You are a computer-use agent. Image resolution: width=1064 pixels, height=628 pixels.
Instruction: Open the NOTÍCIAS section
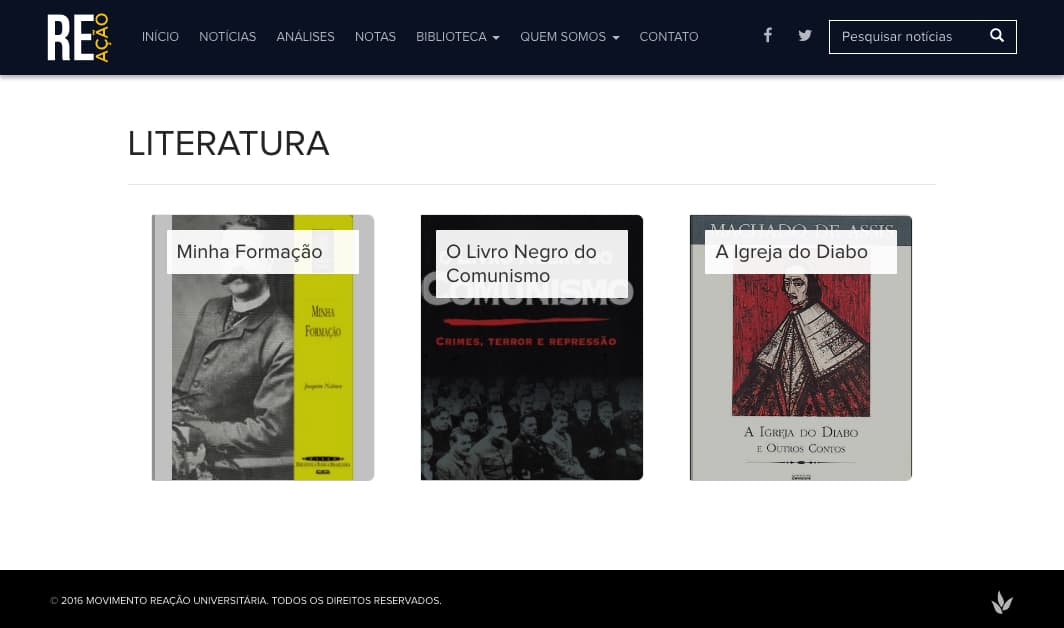tap(227, 37)
